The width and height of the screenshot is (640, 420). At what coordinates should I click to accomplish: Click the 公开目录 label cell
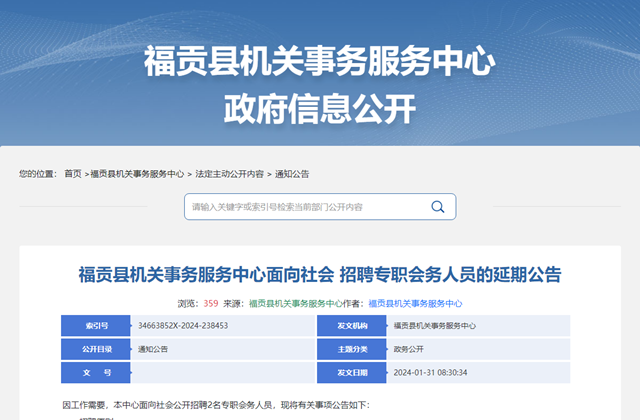(96, 349)
